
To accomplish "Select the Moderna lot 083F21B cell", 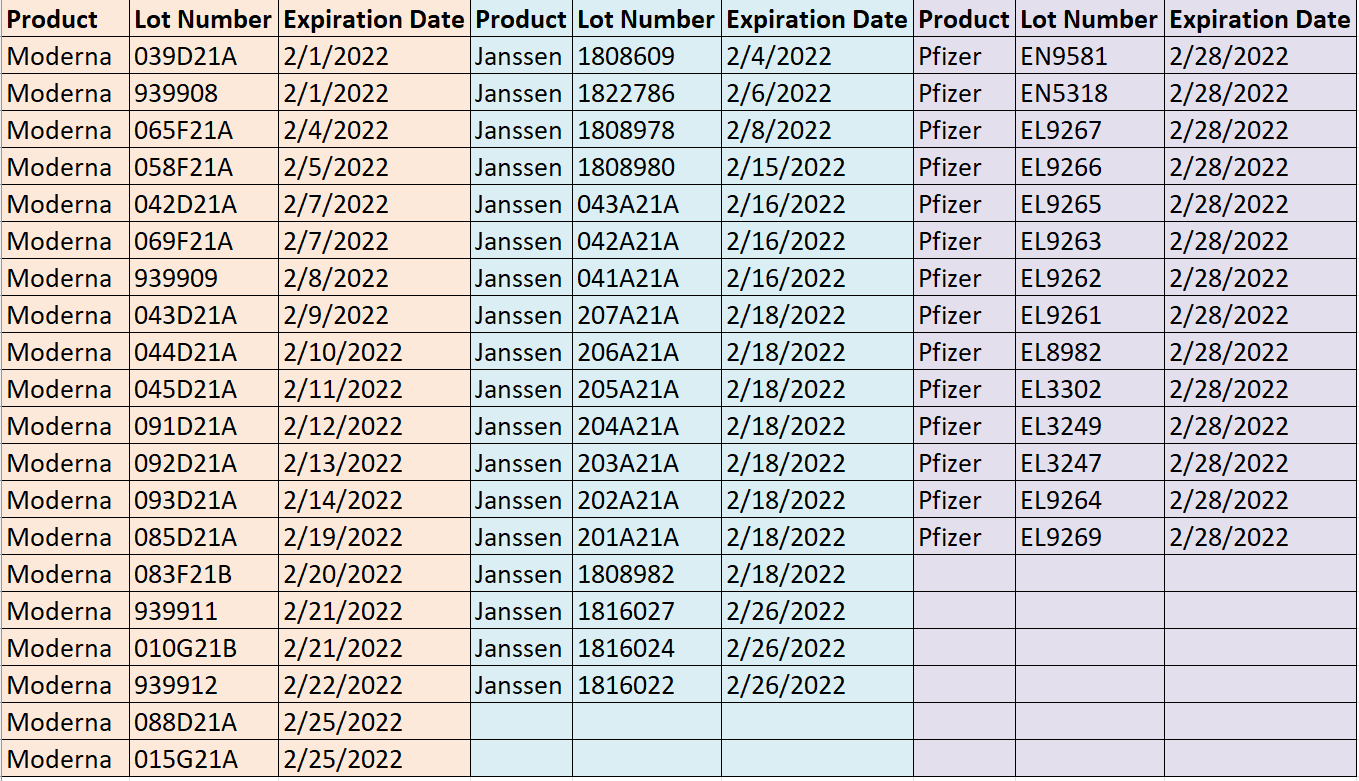I will tap(205, 575).
